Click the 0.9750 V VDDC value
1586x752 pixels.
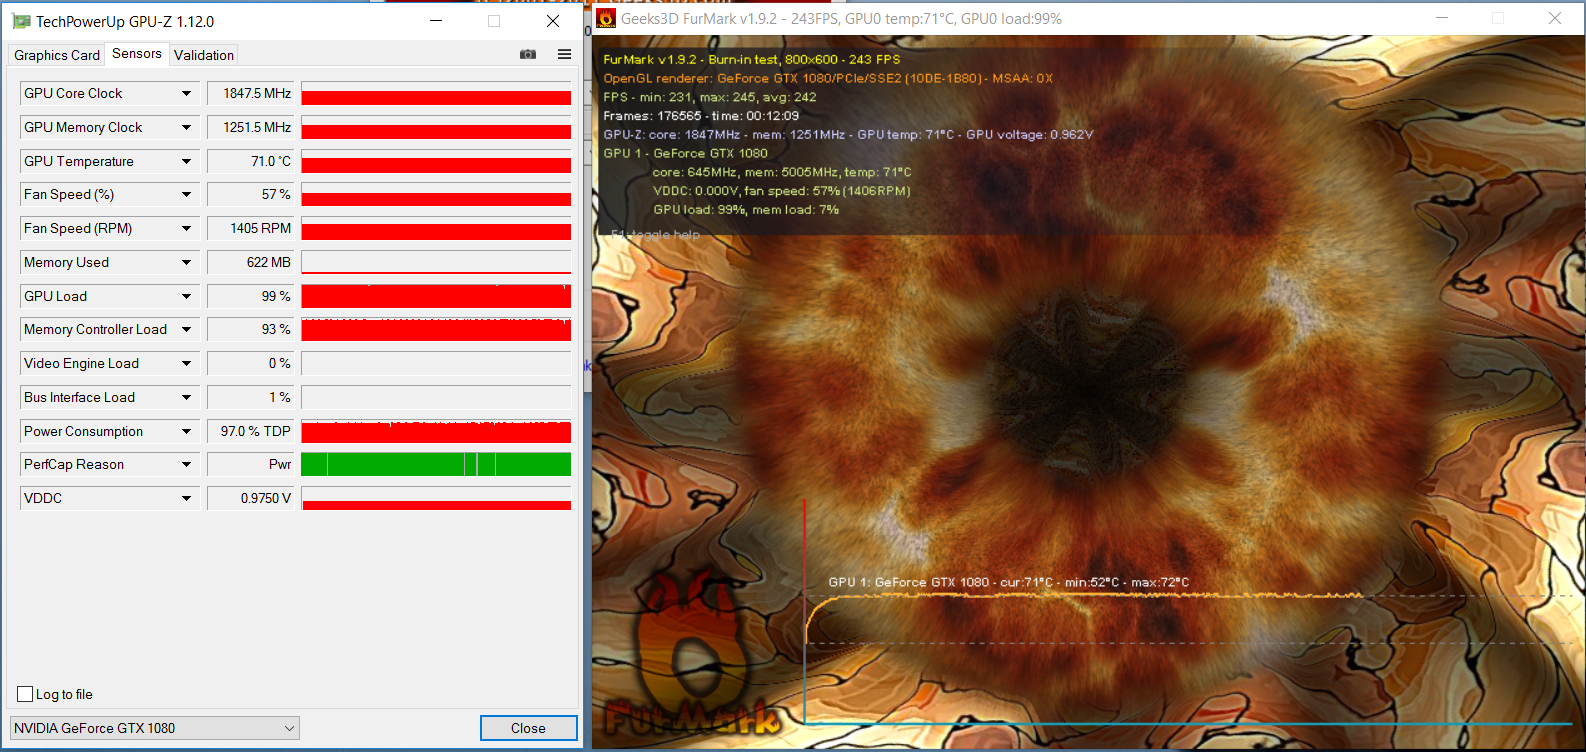tap(250, 498)
